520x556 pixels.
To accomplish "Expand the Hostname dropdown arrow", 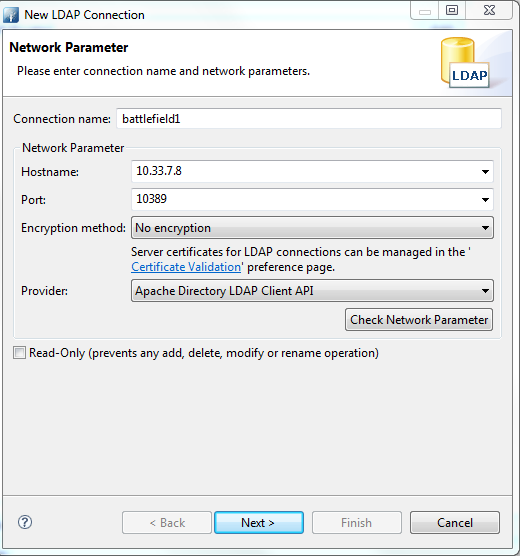I will click(x=485, y=172).
